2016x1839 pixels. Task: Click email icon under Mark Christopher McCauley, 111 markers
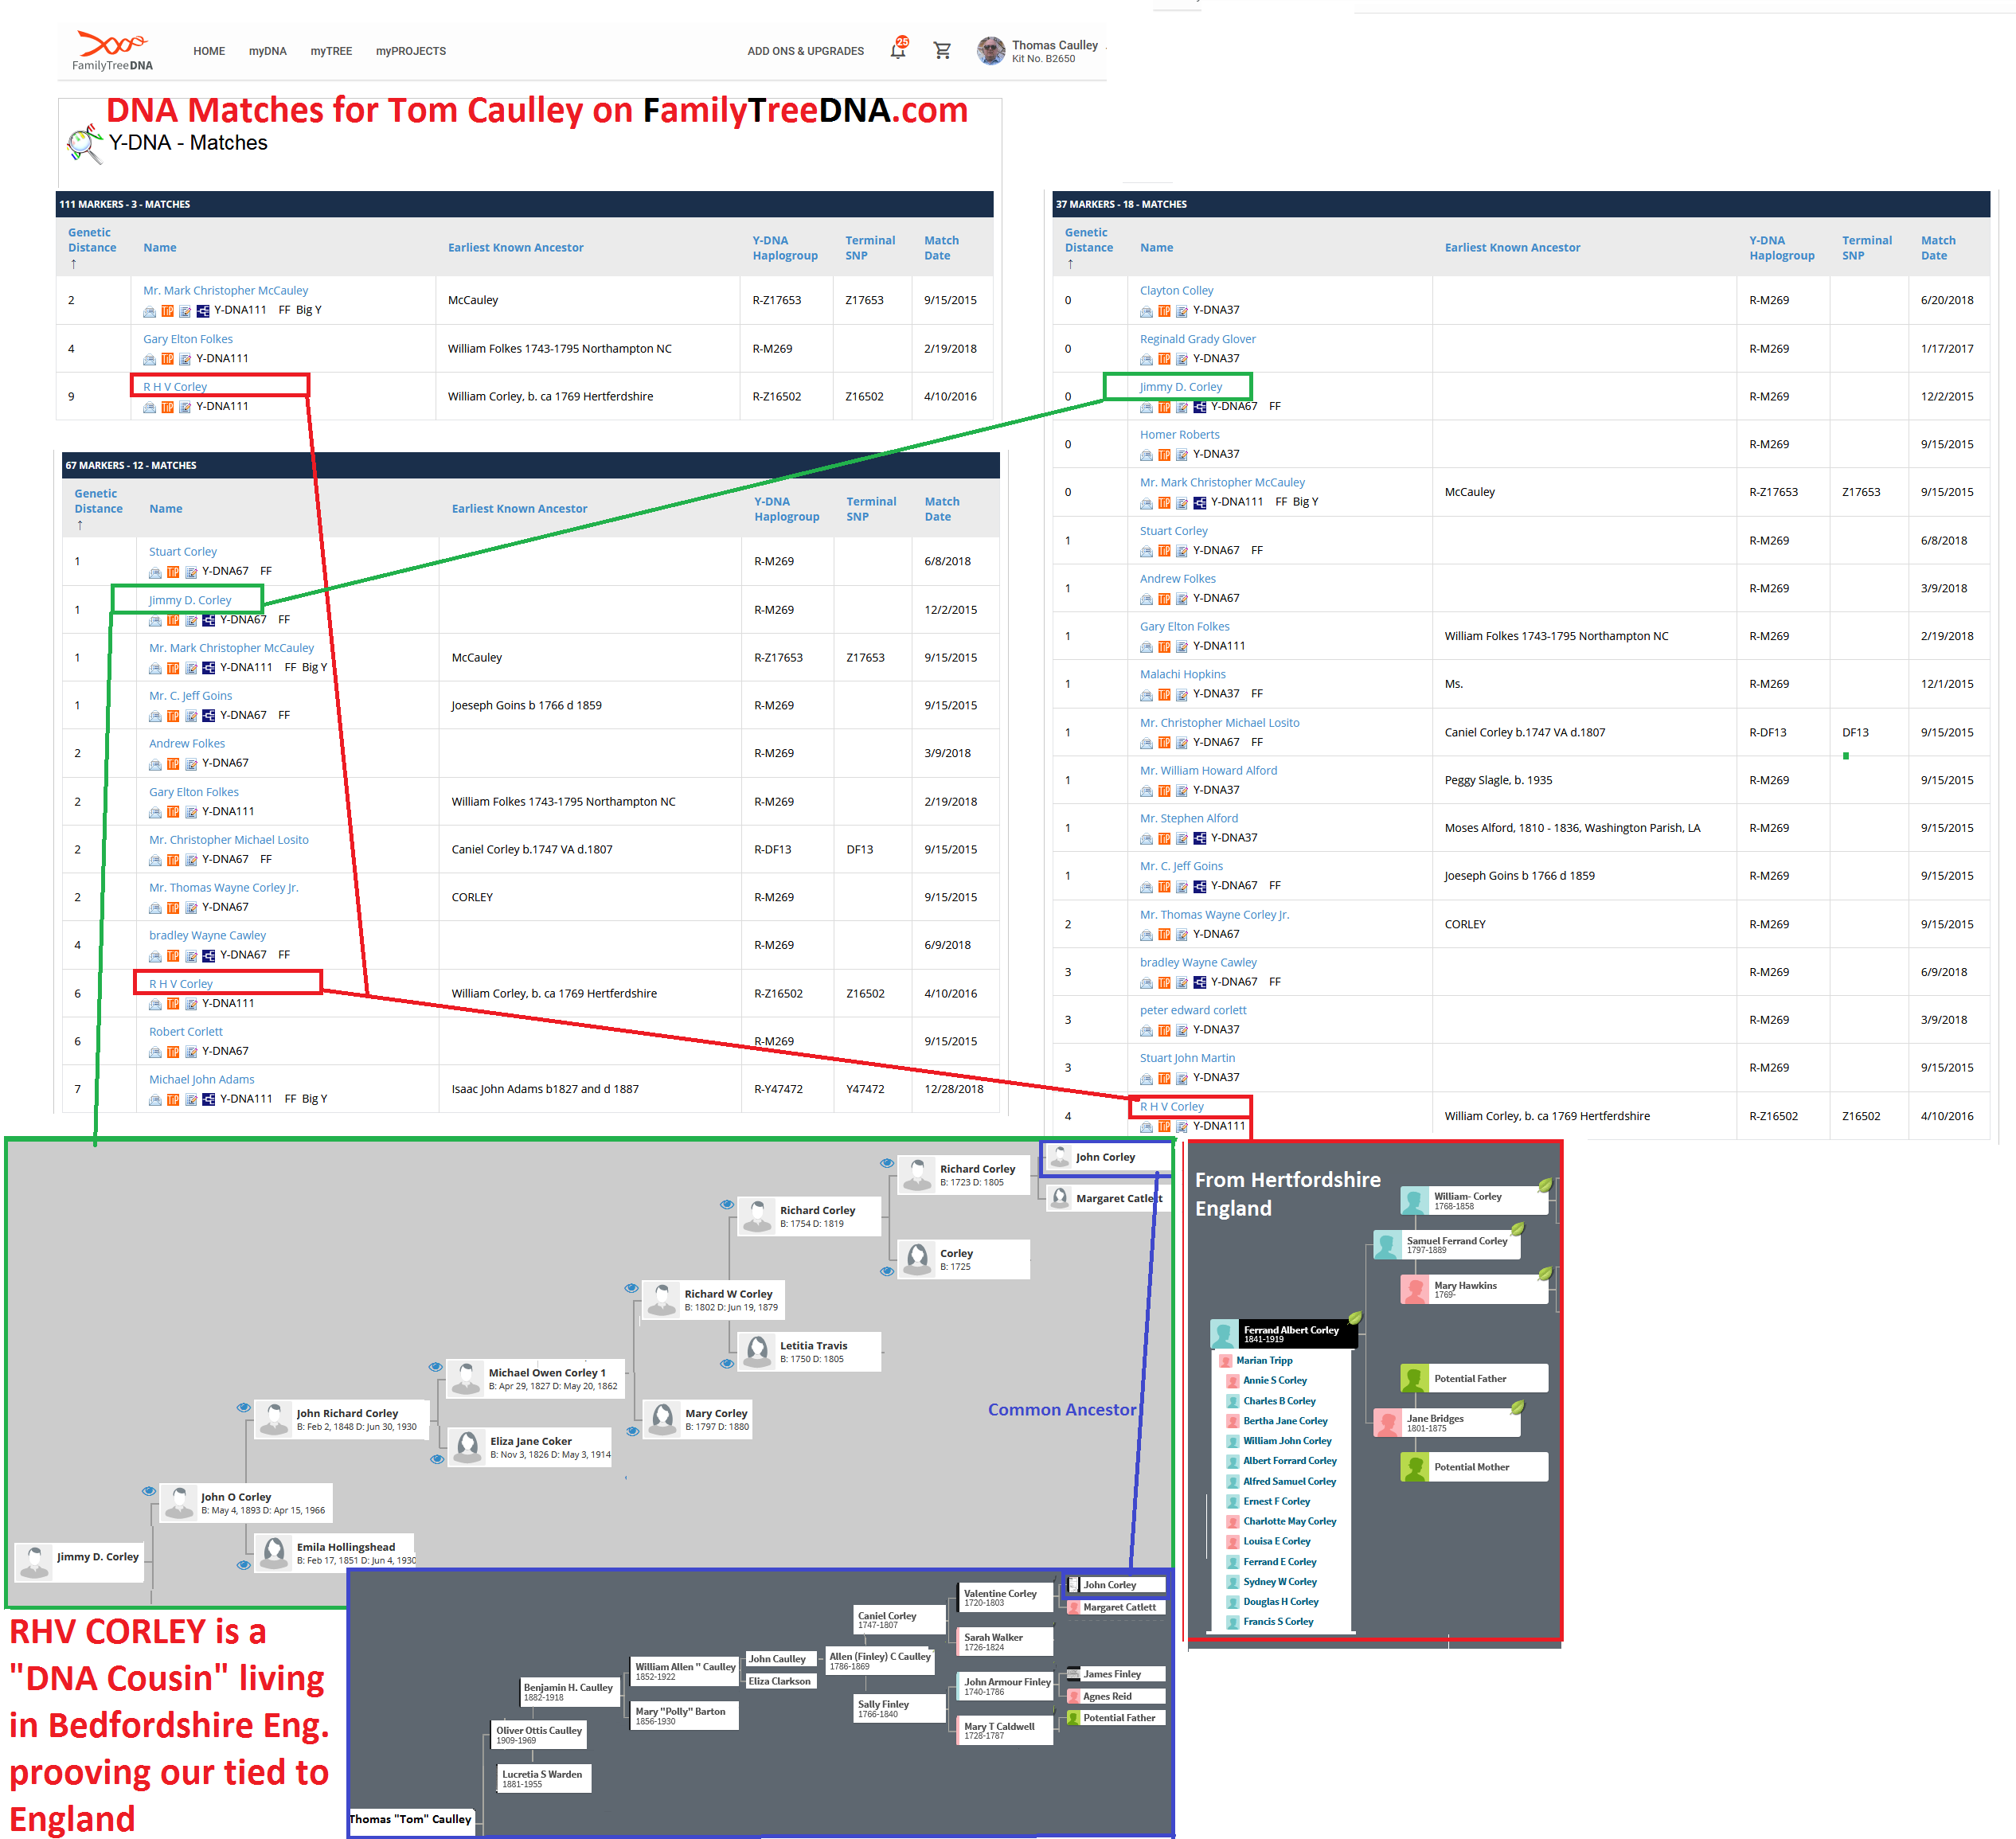click(x=149, y=311)
